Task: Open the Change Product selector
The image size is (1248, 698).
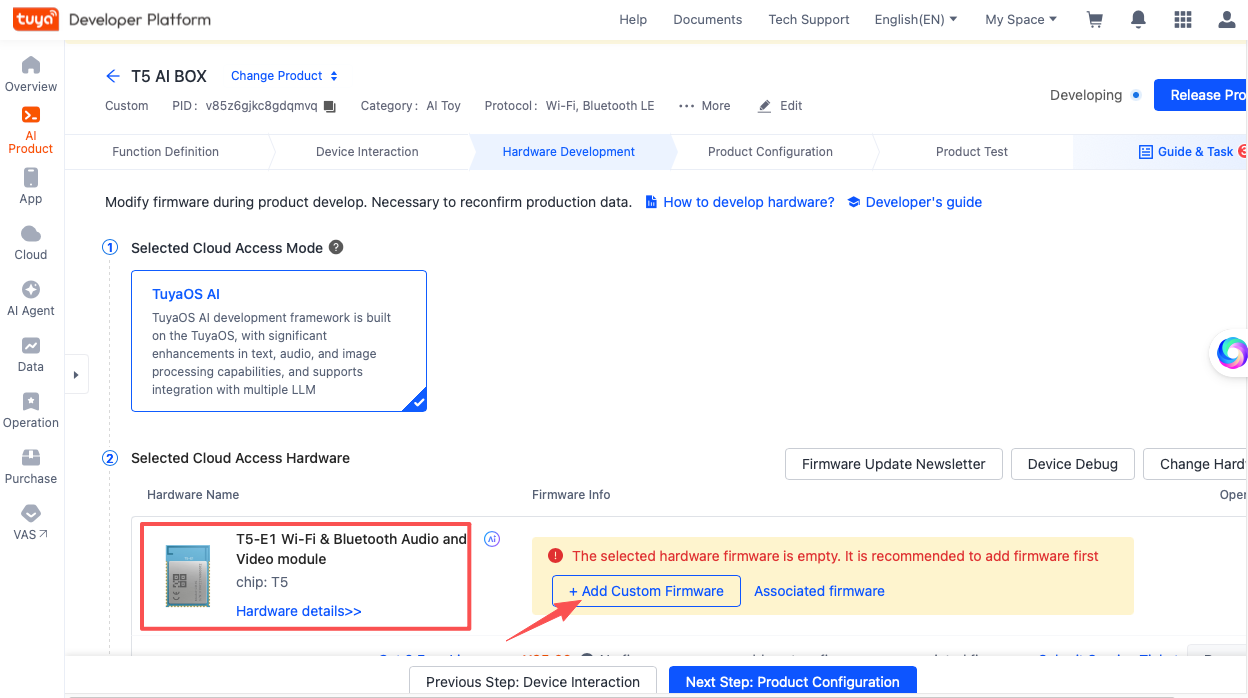Action: point(284,76)
